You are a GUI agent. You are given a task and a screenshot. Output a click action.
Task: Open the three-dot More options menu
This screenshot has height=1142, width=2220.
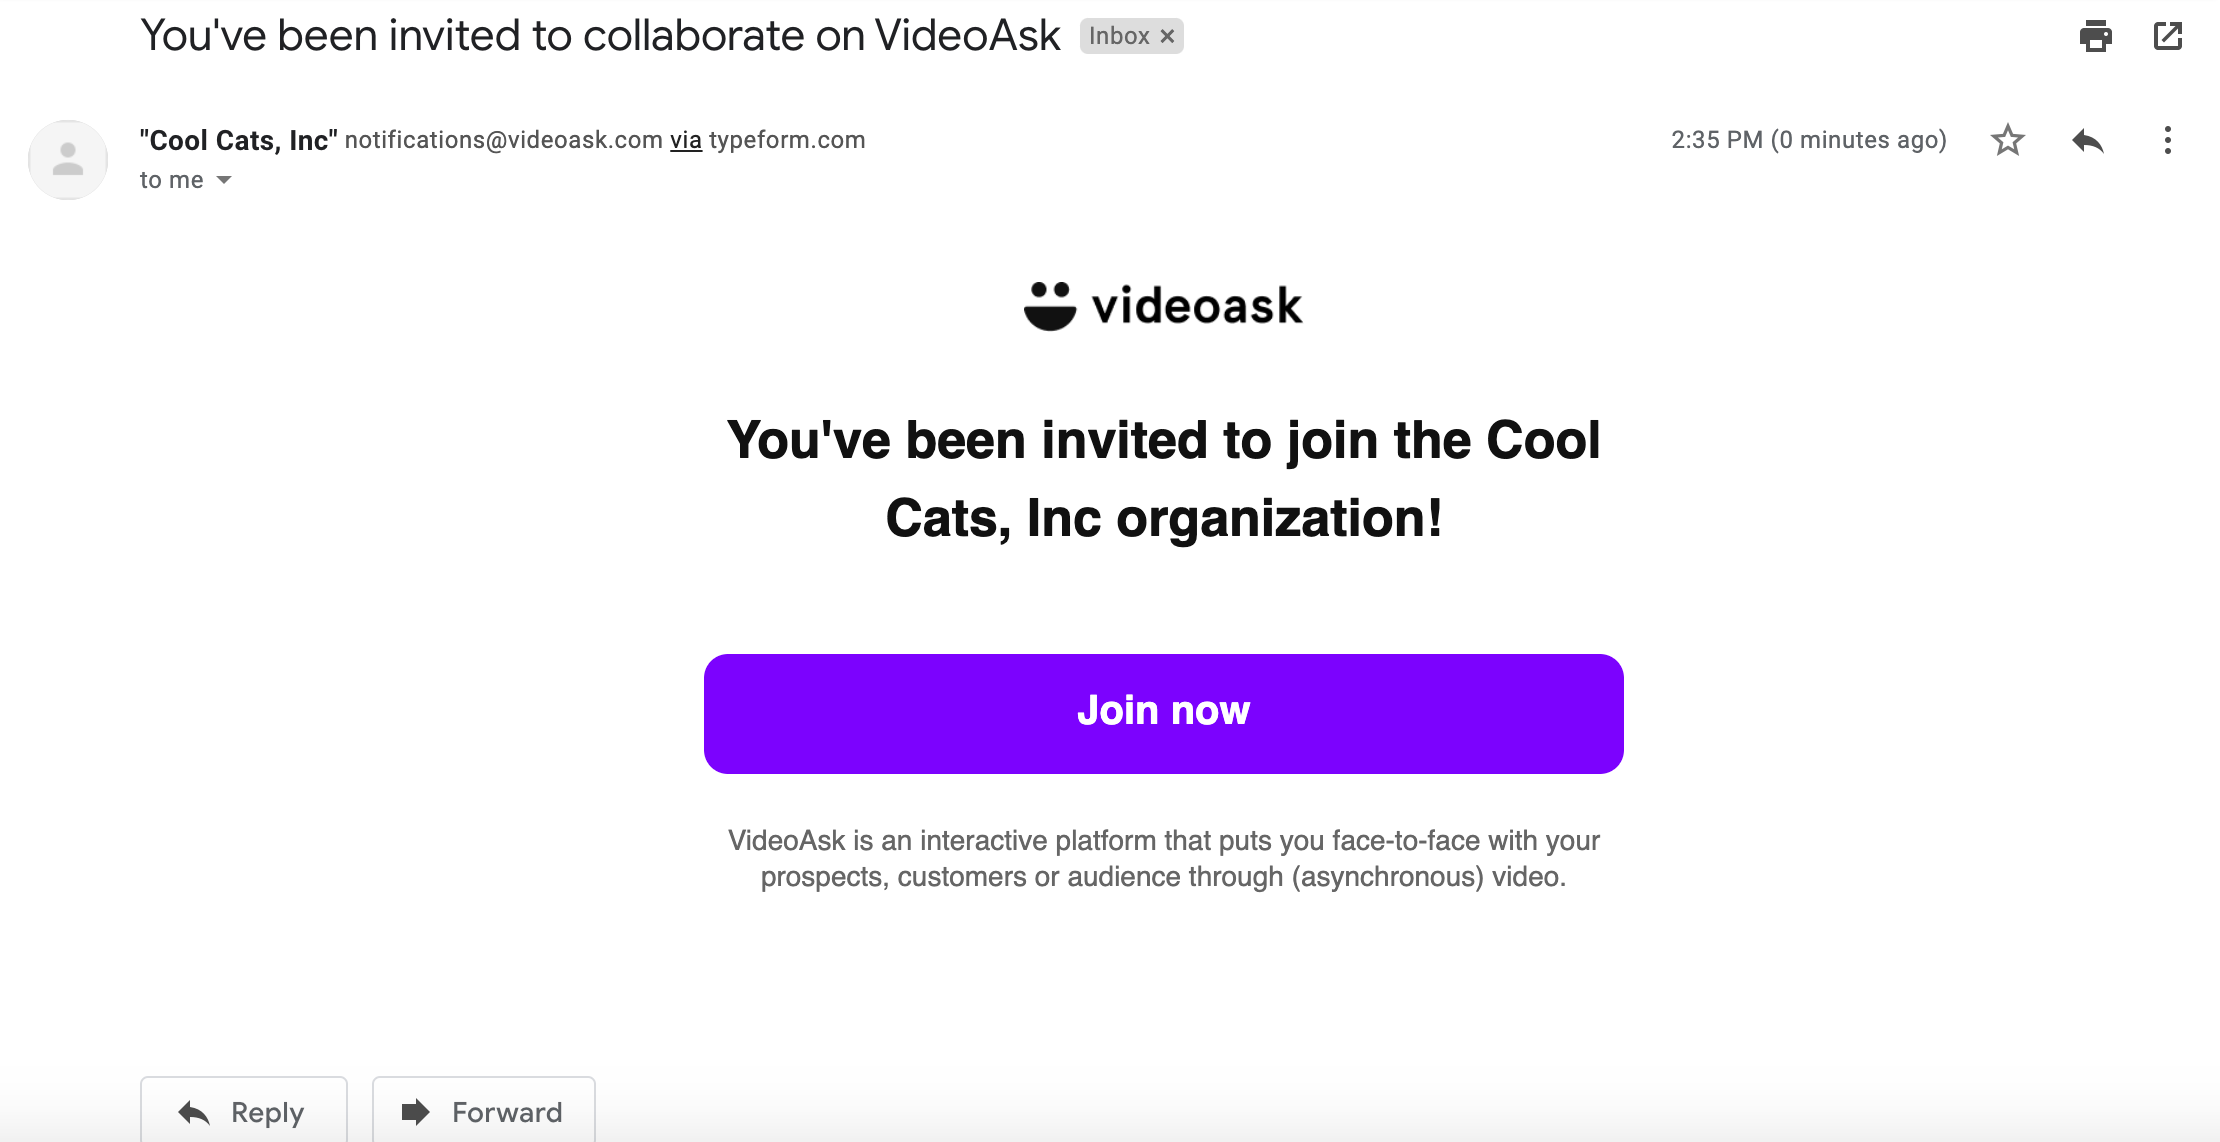(x=2167, y=140)
